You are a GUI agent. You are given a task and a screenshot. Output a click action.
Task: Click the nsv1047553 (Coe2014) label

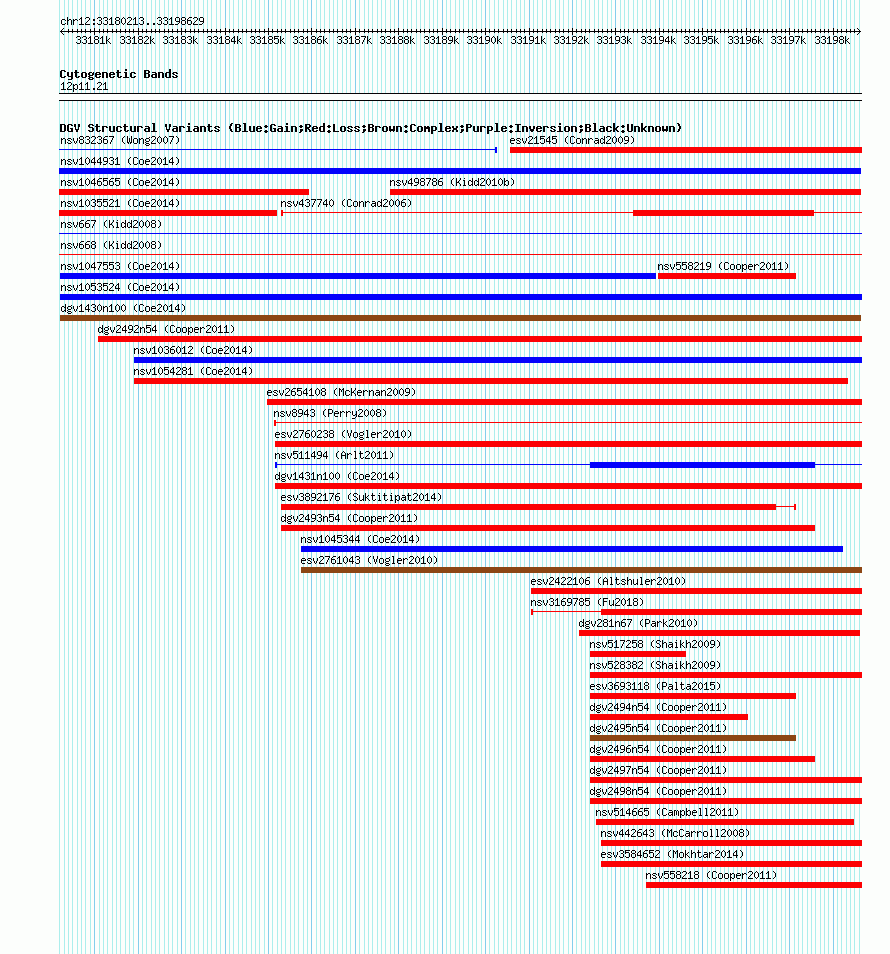120,266
